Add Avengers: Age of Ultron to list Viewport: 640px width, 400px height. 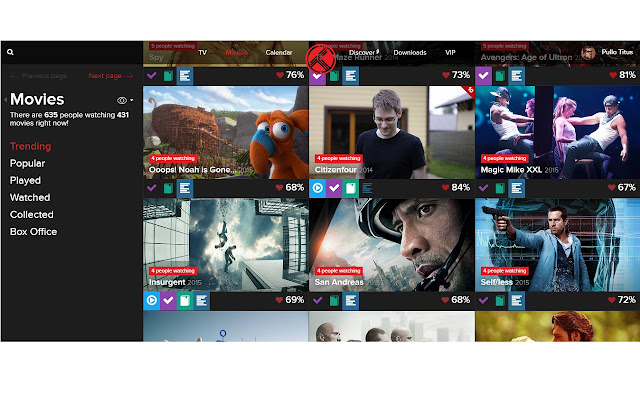point(516,76)
